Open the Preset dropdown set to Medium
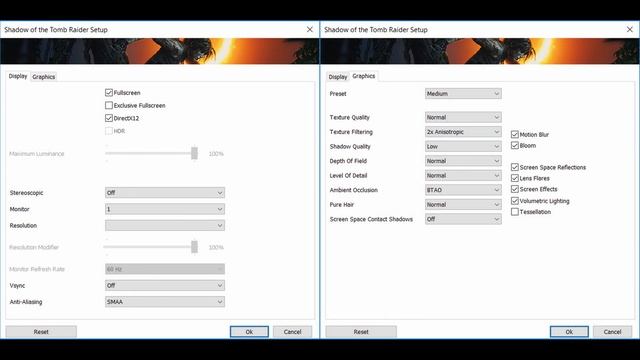 tap(463, 93)
